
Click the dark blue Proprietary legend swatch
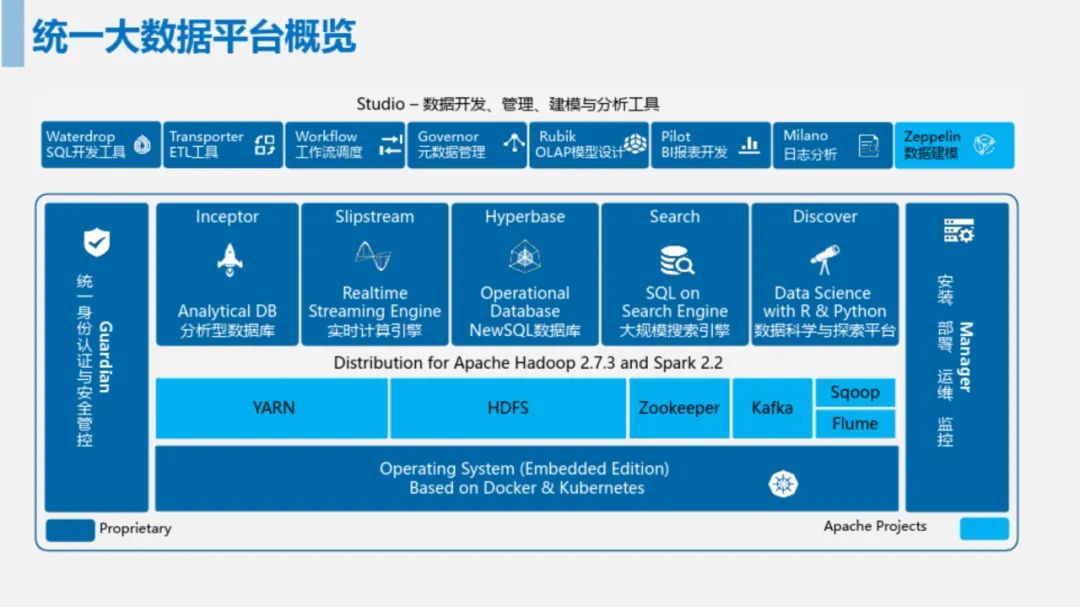tap(70, 529)
